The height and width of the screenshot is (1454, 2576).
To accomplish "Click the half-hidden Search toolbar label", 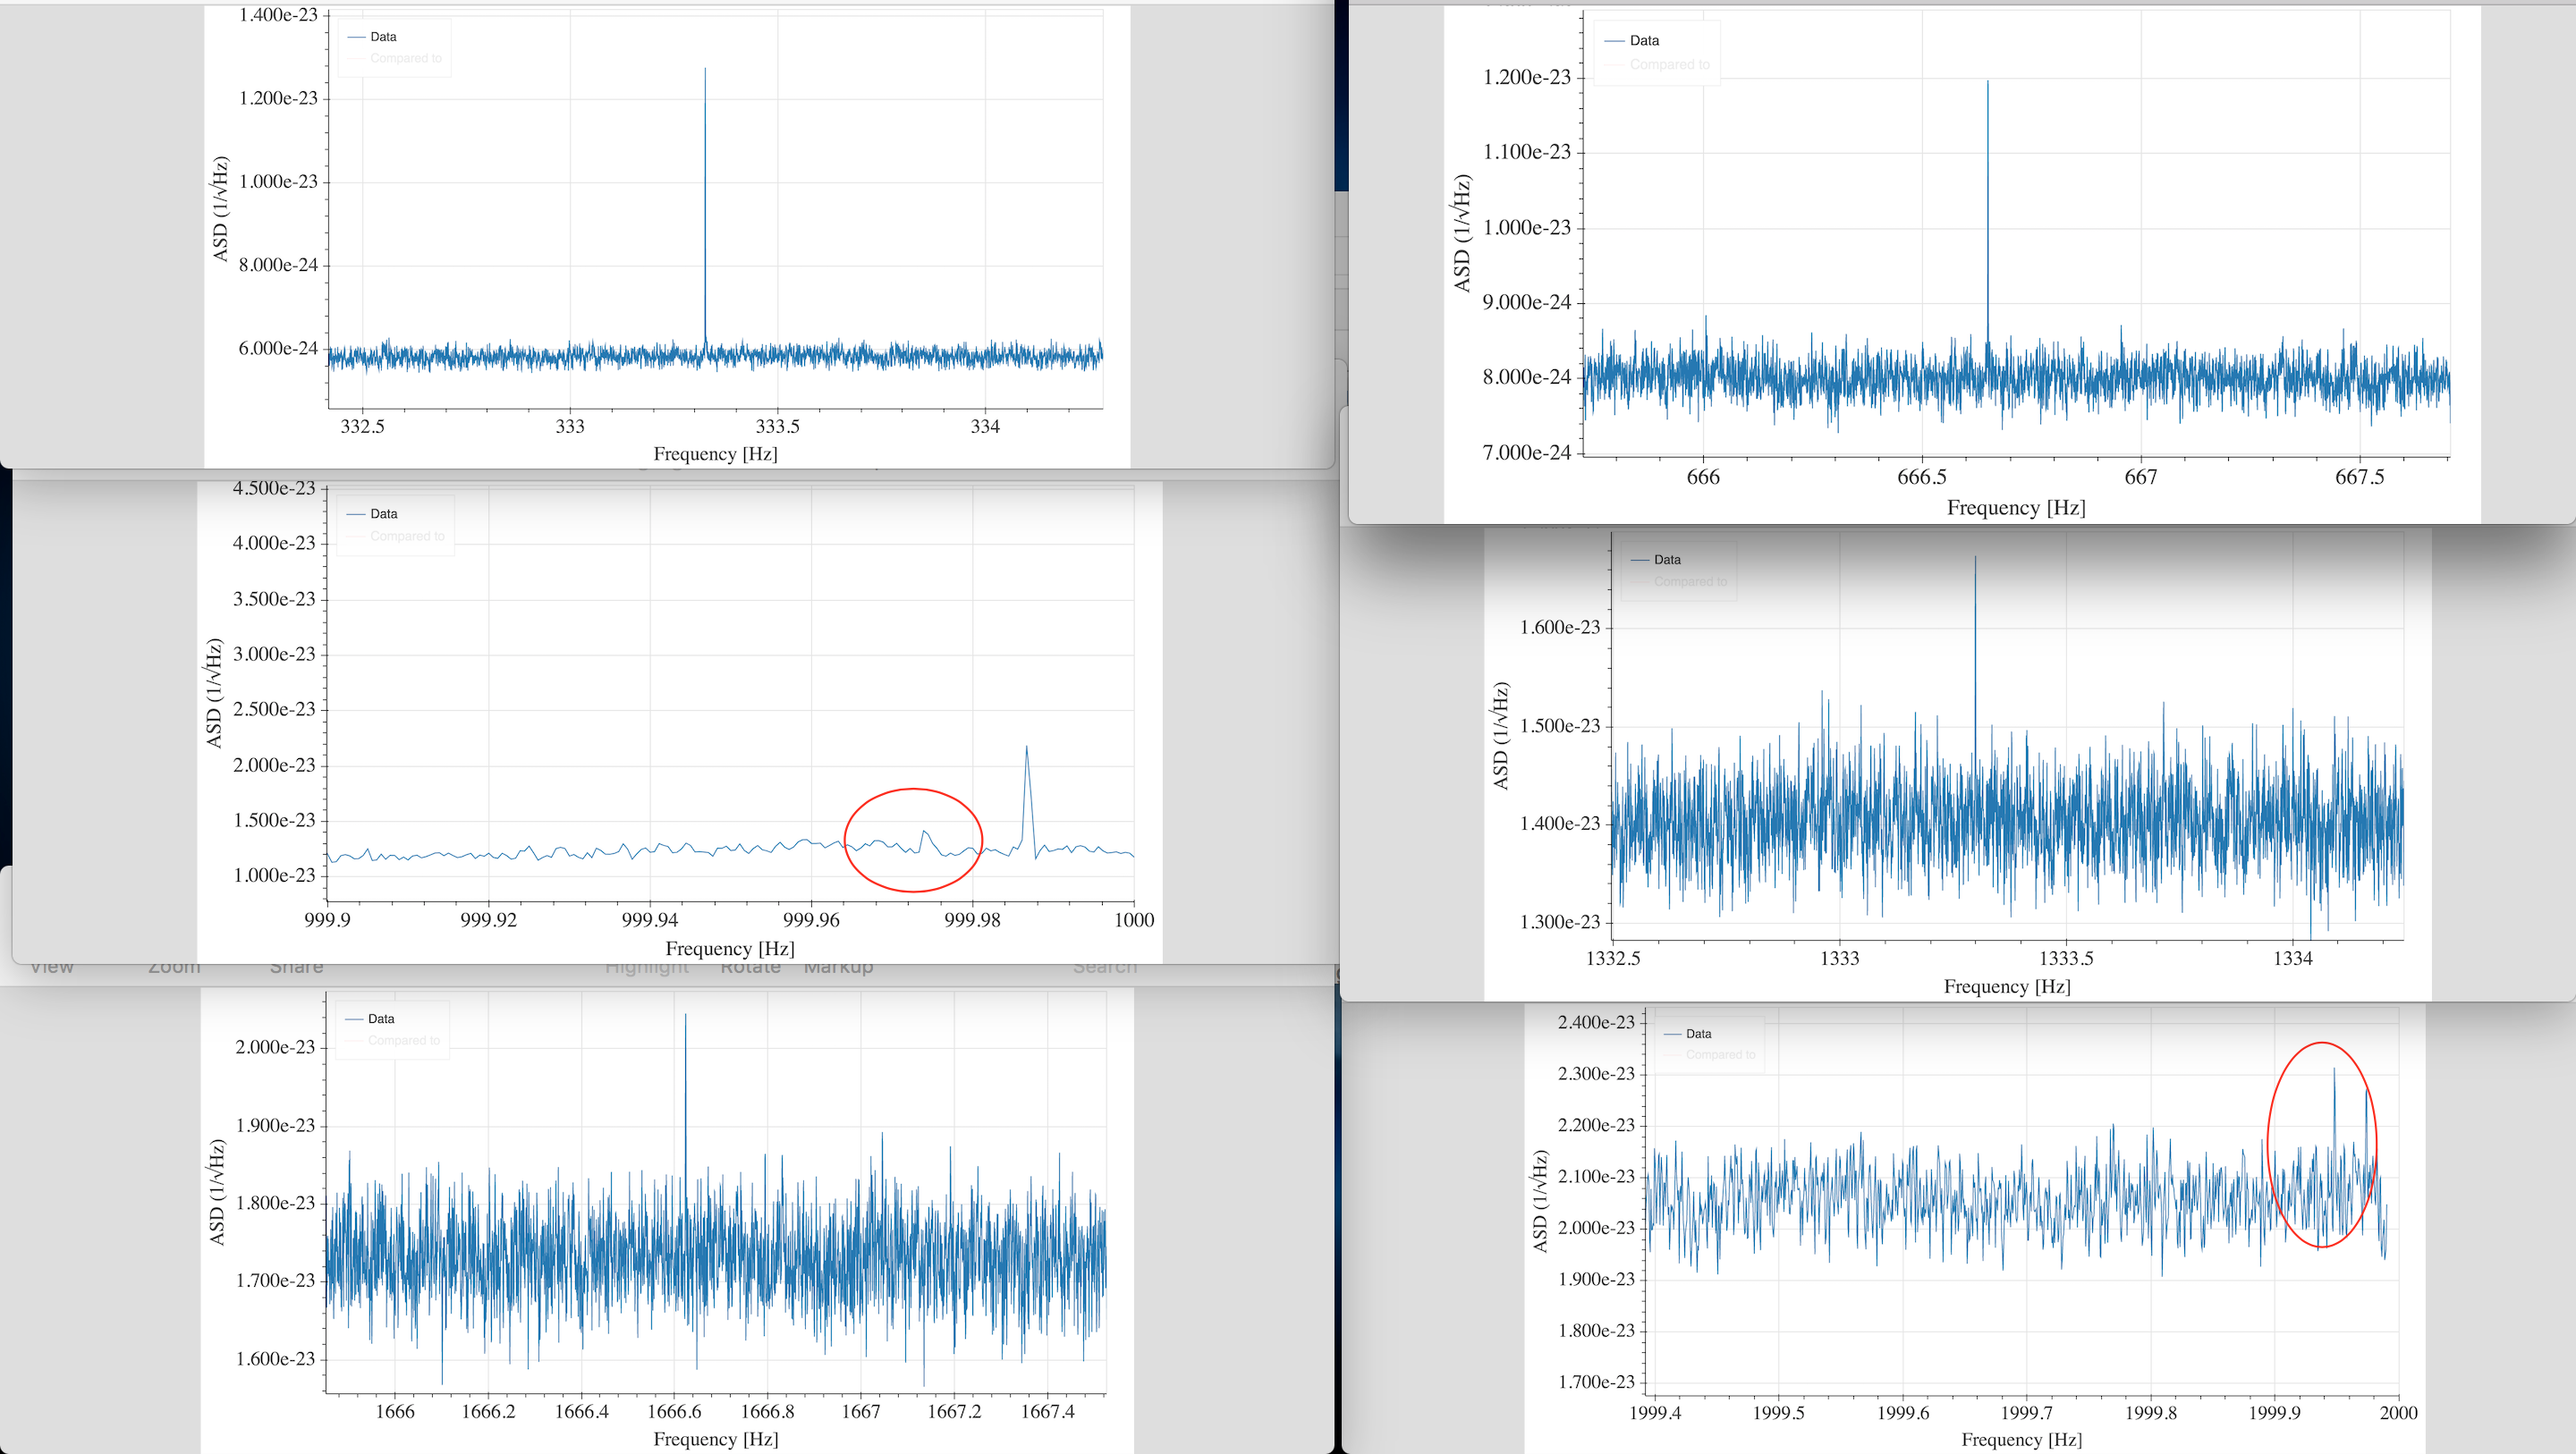I will (1105, 967).
